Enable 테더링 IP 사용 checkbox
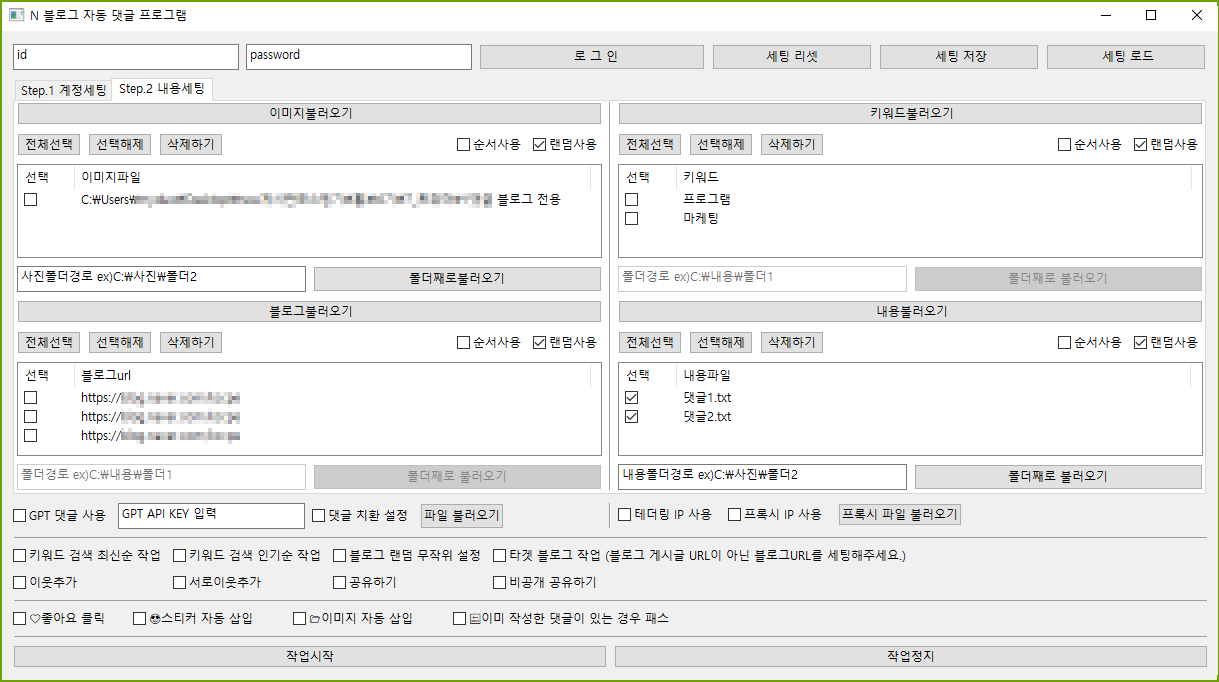Viewport: 1219px width, 682px height. pos(625,515)
